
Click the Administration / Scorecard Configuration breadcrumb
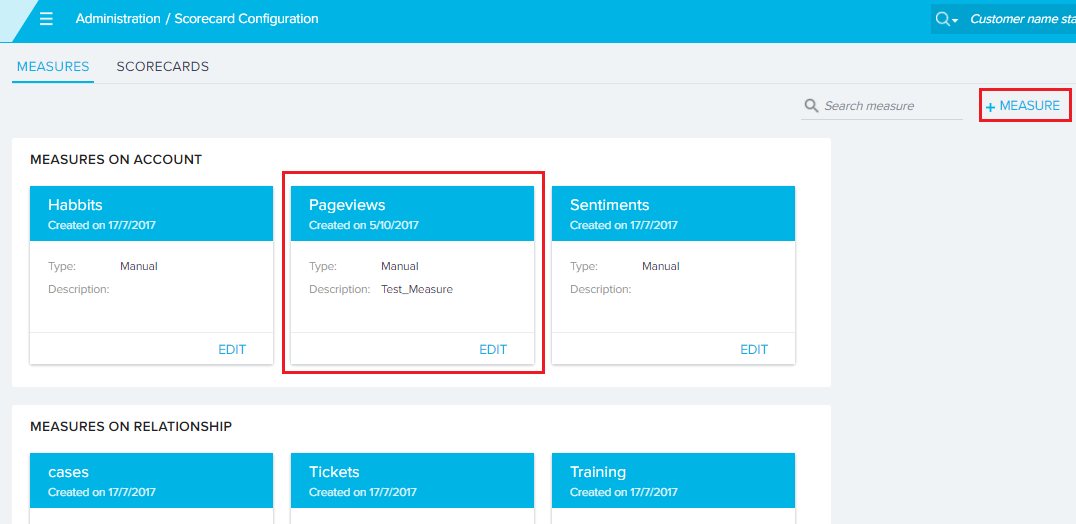[197, 19]
